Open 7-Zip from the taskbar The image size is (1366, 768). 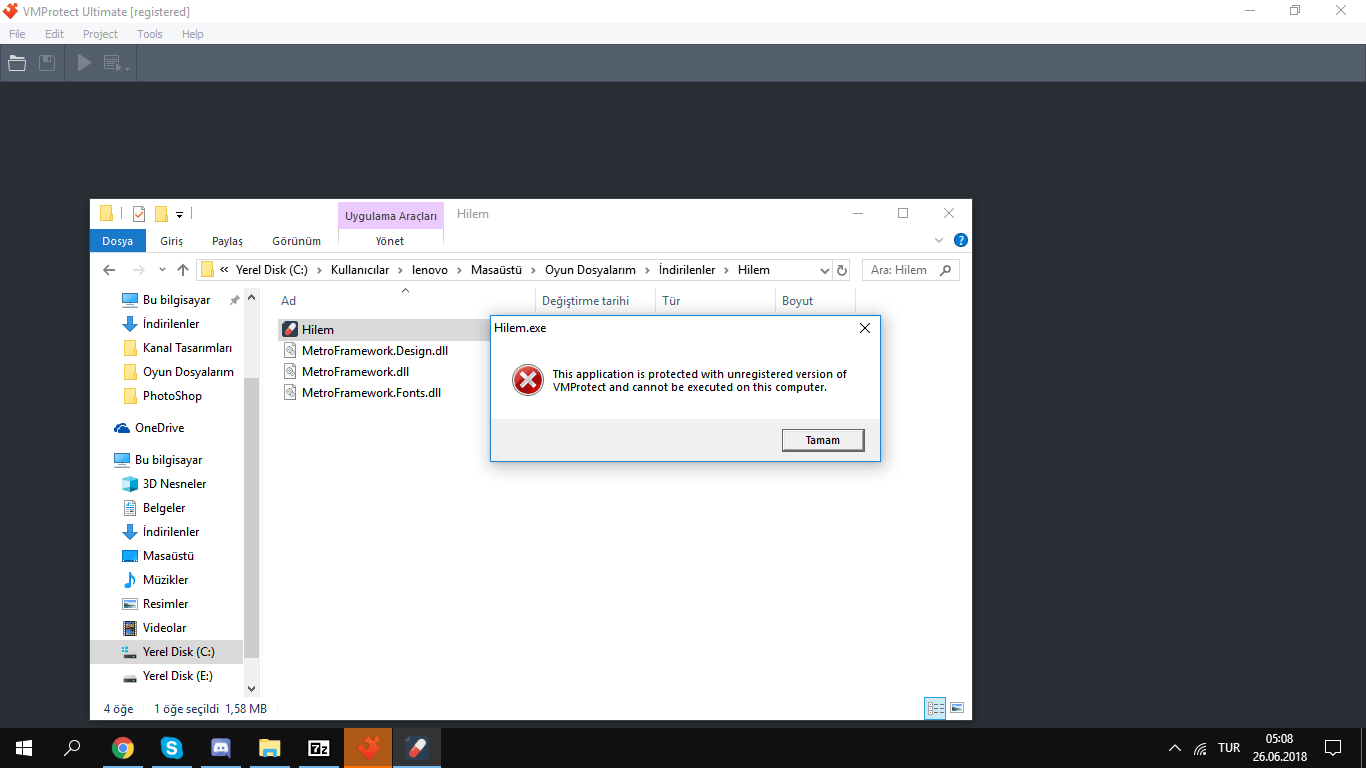(319, 748)
